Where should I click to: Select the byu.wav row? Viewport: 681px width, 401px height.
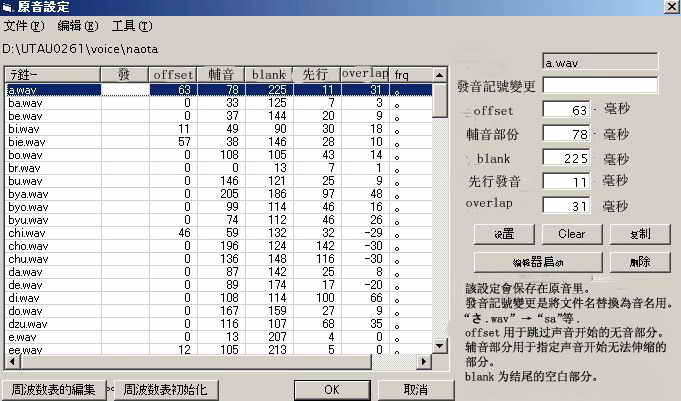click(219, 220)
